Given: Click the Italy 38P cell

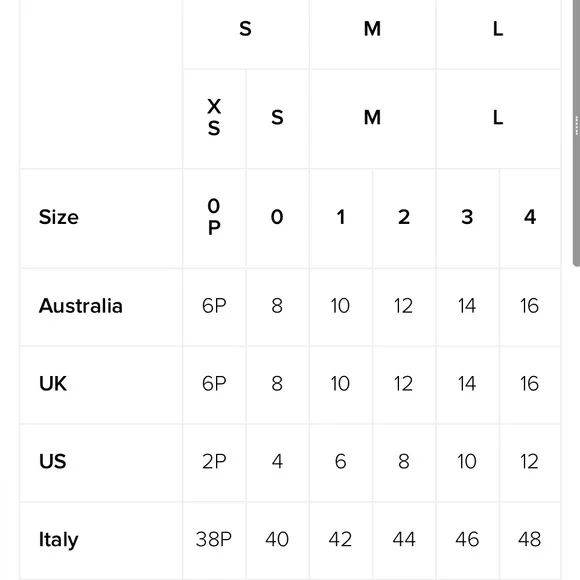Looking at the screenshot, I should pyautogui.click(x=214, y=540).
